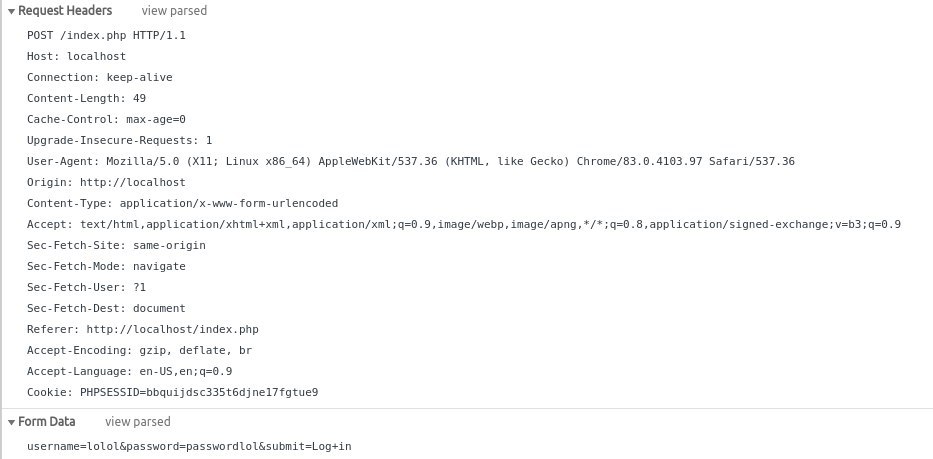933x459 pixels.
Task: Click the Content-Length: 49 header
Action: point(86,98)
